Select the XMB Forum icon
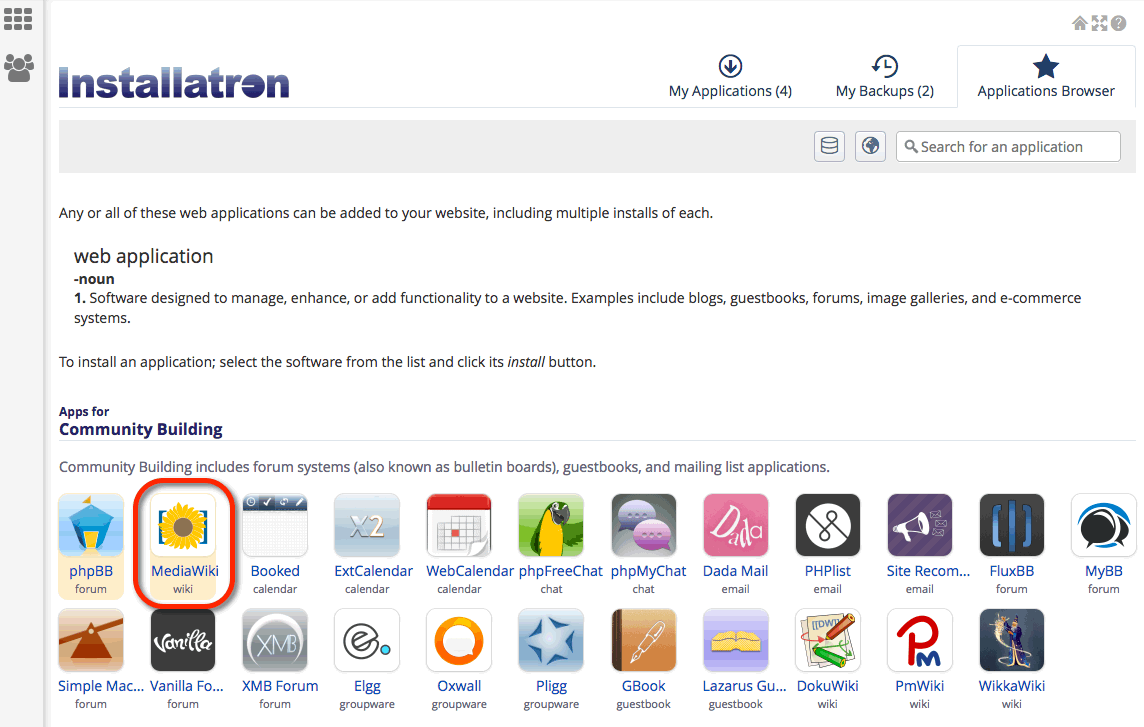Screen dimensions: 1144x727 pyautogui.click(x=275, y=640)
